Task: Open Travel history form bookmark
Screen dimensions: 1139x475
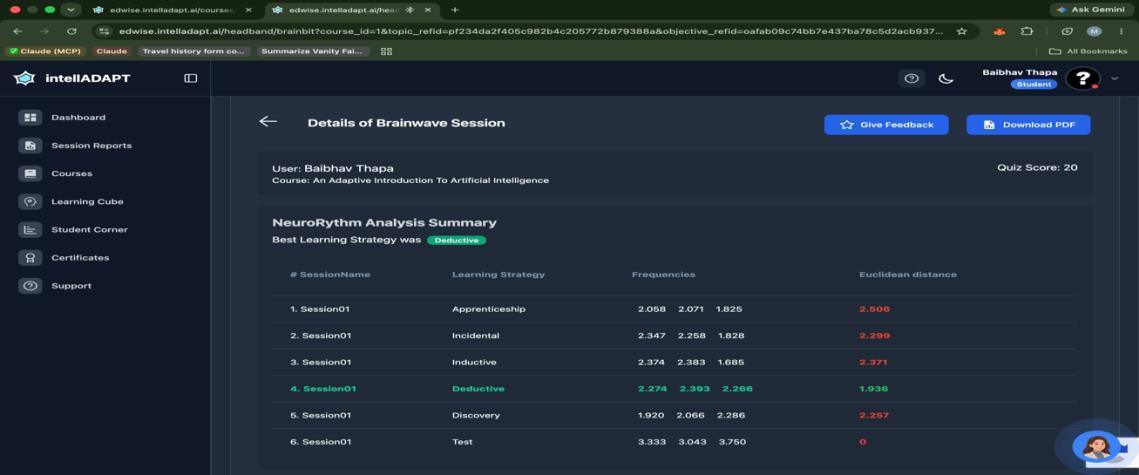Action: coord(195,52)
